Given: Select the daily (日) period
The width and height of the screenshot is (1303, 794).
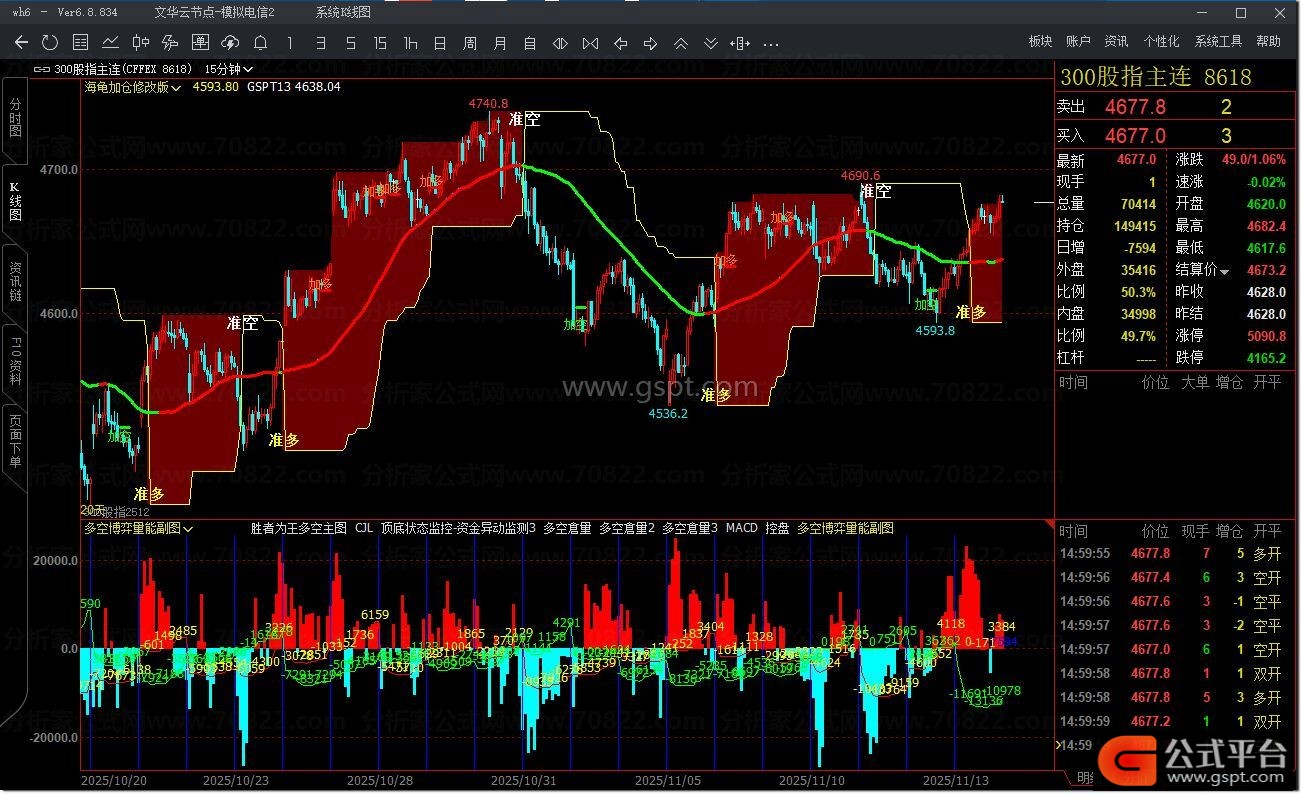Looking at the screenshot, I should pyautogui.click(x=440, y=43).
